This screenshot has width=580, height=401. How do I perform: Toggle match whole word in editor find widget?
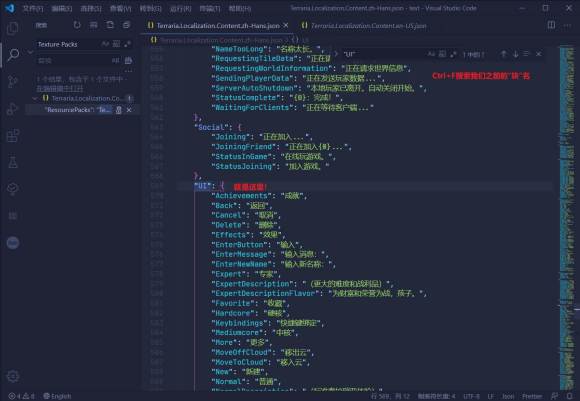[x=442, y=54]
